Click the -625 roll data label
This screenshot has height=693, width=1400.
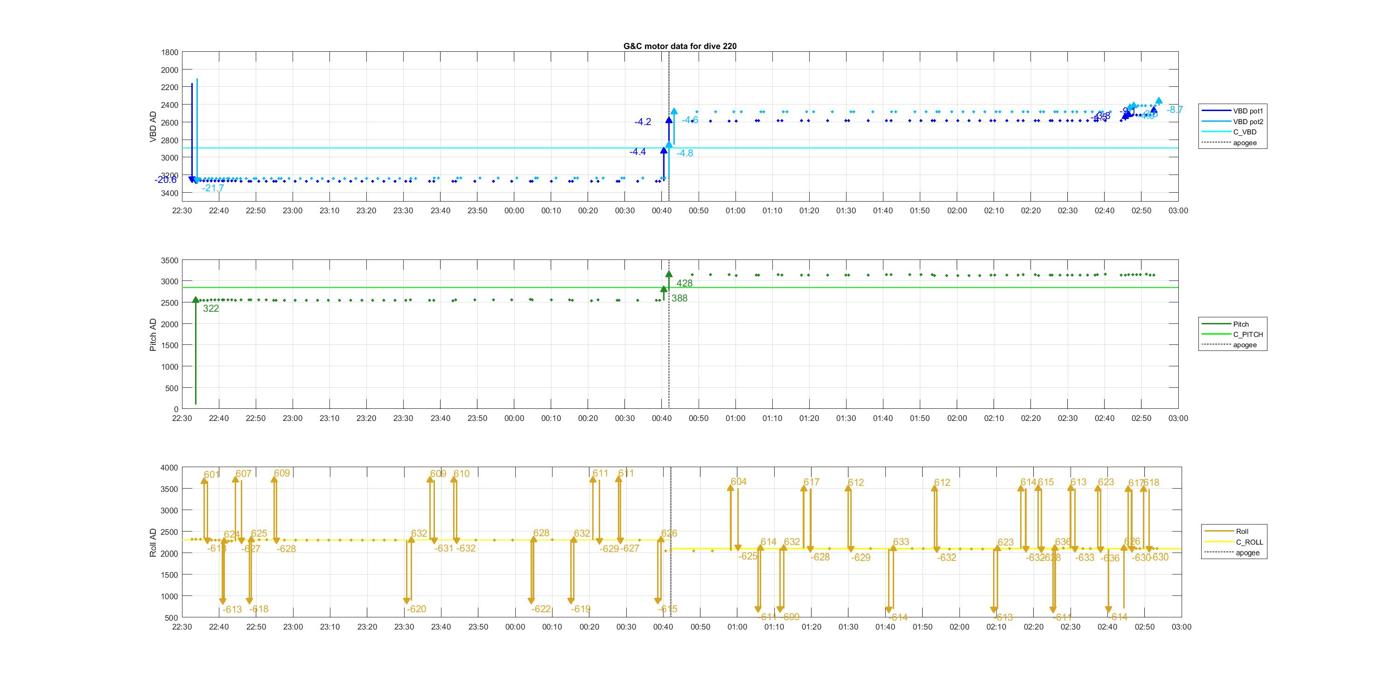click(x=748, y=556)
